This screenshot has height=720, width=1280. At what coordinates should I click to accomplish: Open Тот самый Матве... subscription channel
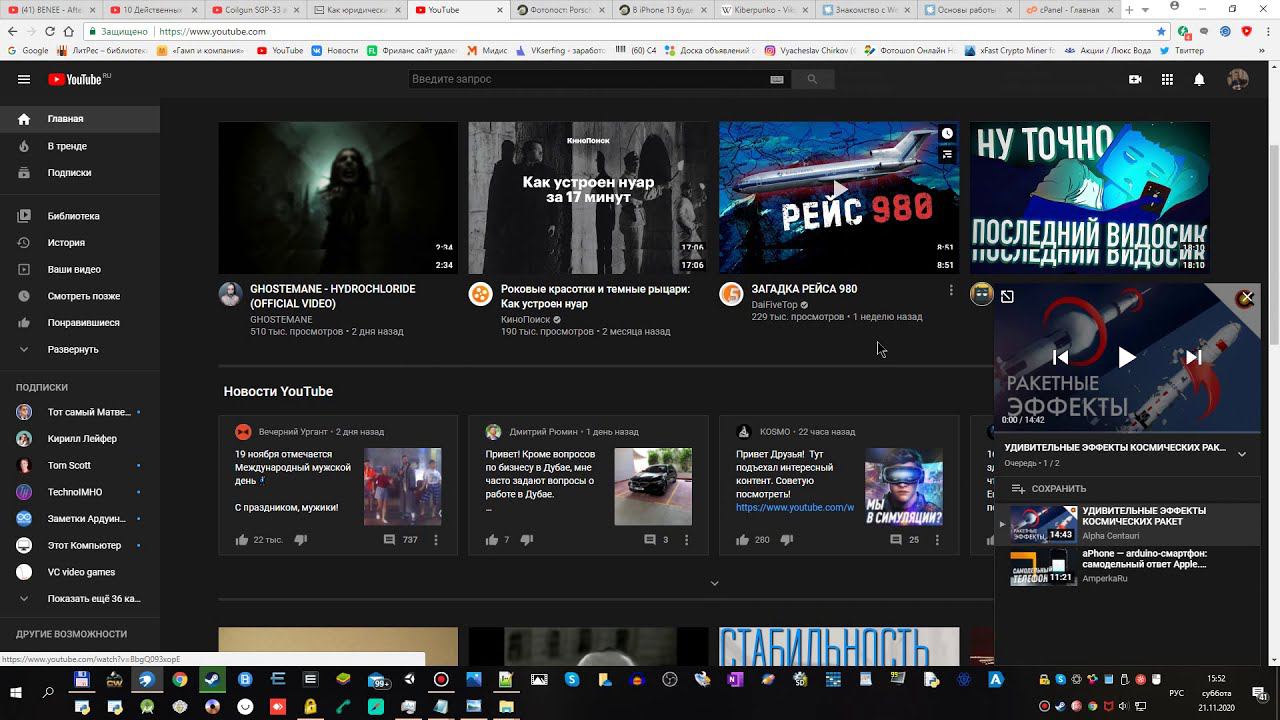(x=80, y=412)
